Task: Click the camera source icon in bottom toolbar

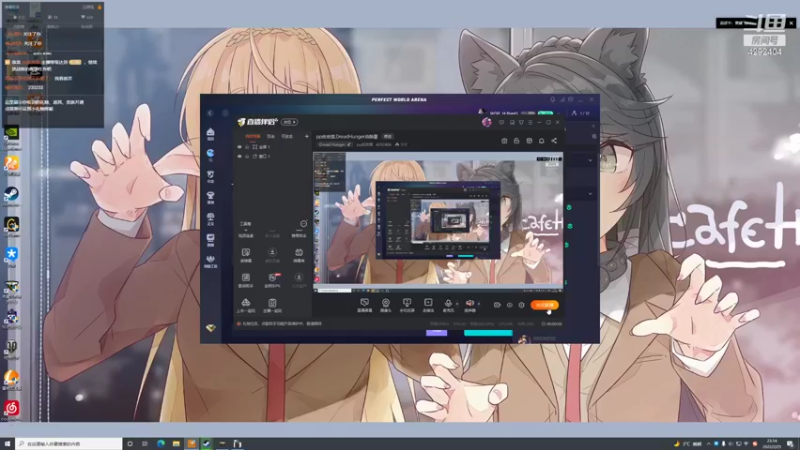Action: coord(386,305)
